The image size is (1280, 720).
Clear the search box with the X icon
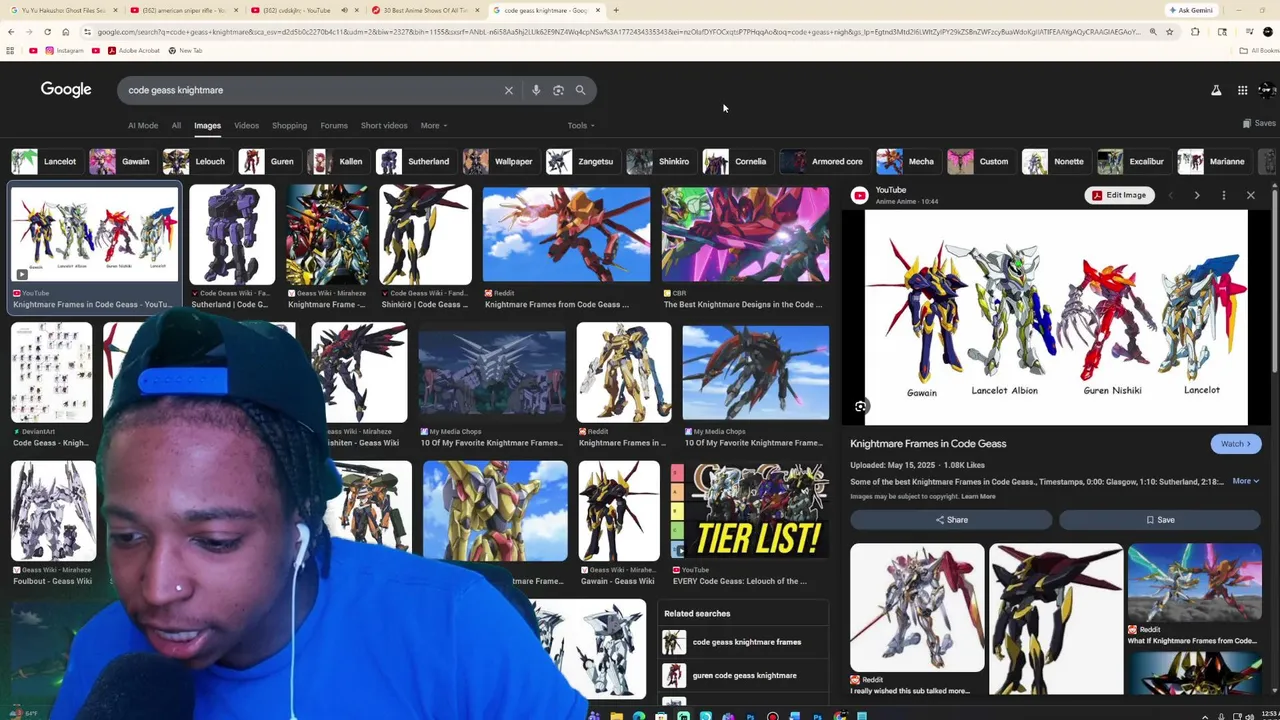click(x=508, y=90)
